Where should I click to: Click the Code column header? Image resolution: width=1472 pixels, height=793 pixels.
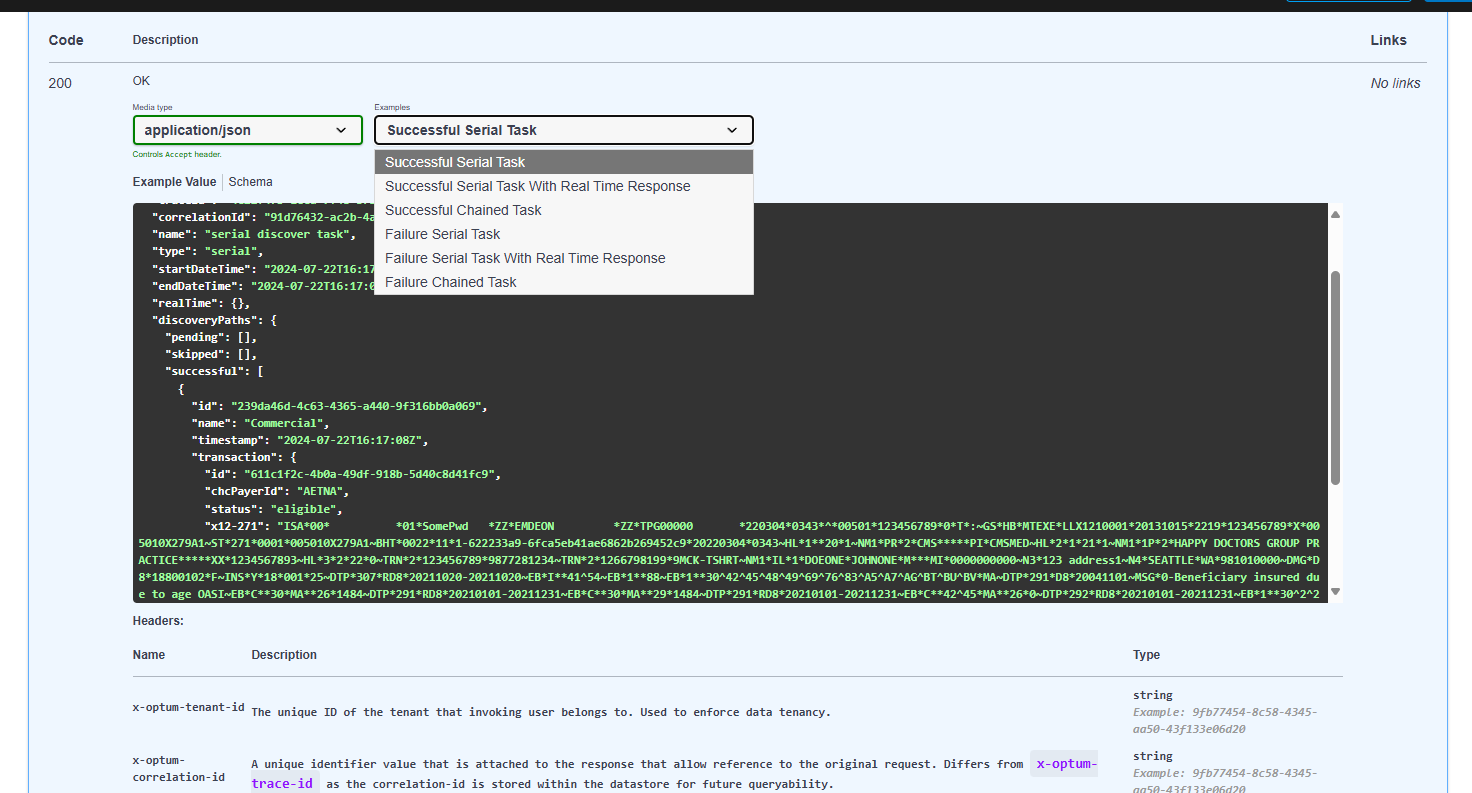point(66,40)
